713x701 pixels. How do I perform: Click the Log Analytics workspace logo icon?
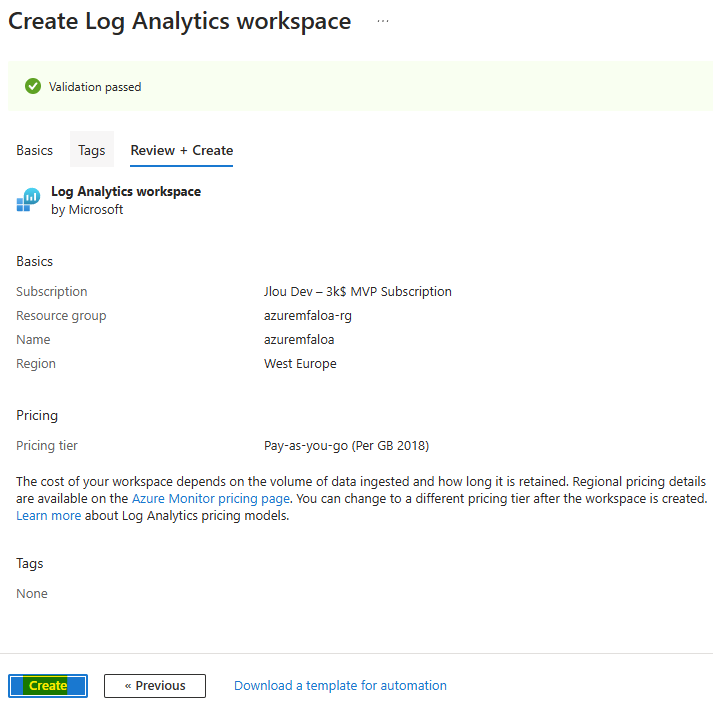coord(28,200)
